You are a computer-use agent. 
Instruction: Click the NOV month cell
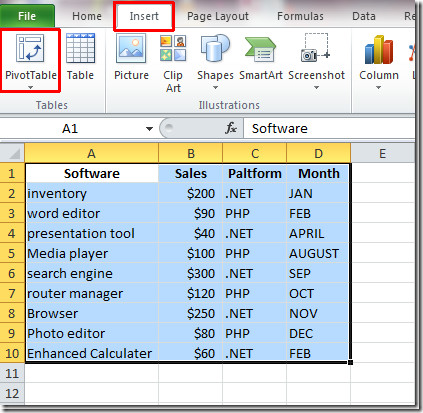pos(318,313)
